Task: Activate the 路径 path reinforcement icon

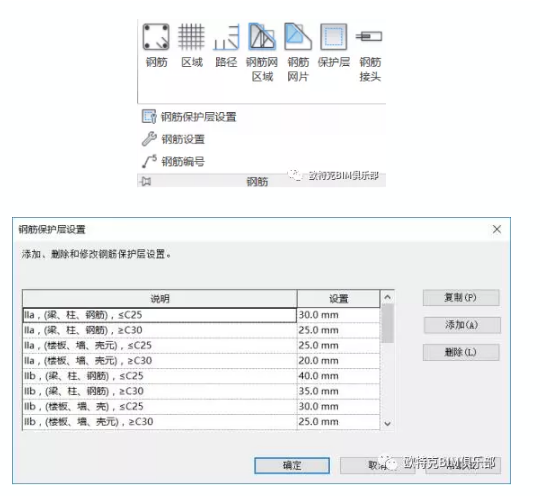Action: coord(226,37)
